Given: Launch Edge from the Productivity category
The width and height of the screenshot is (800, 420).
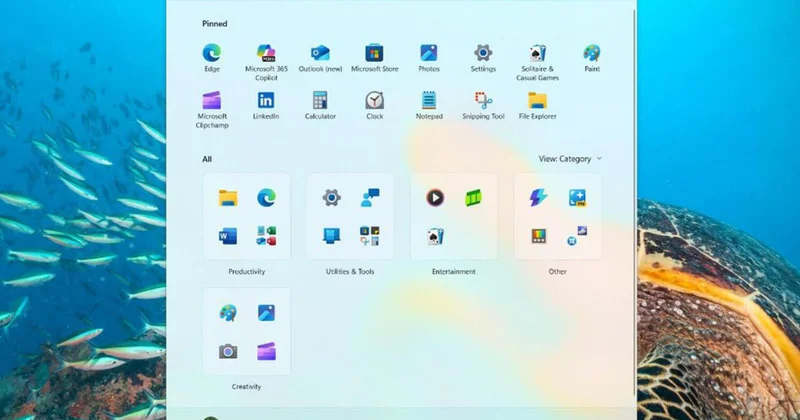Looking at the screenshot, I should click(x=266, y=198).
